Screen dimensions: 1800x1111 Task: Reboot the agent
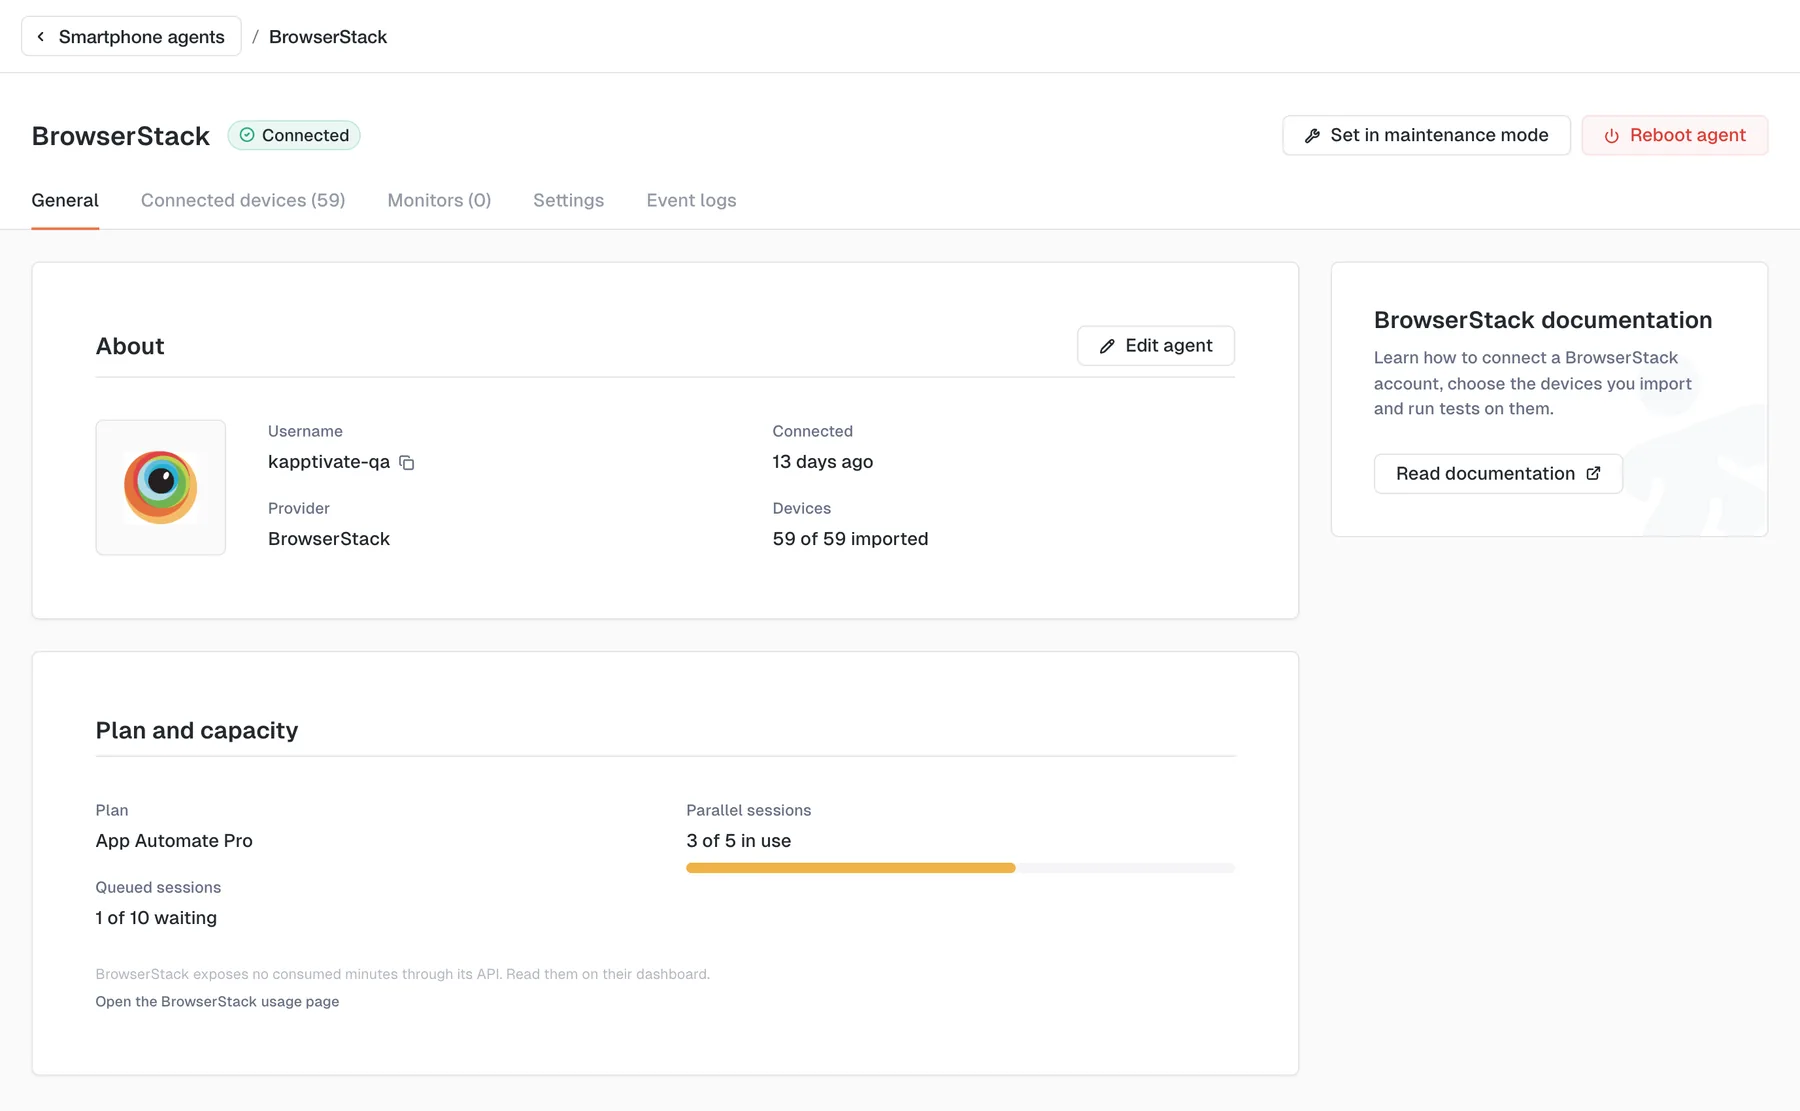(1674, 135)
